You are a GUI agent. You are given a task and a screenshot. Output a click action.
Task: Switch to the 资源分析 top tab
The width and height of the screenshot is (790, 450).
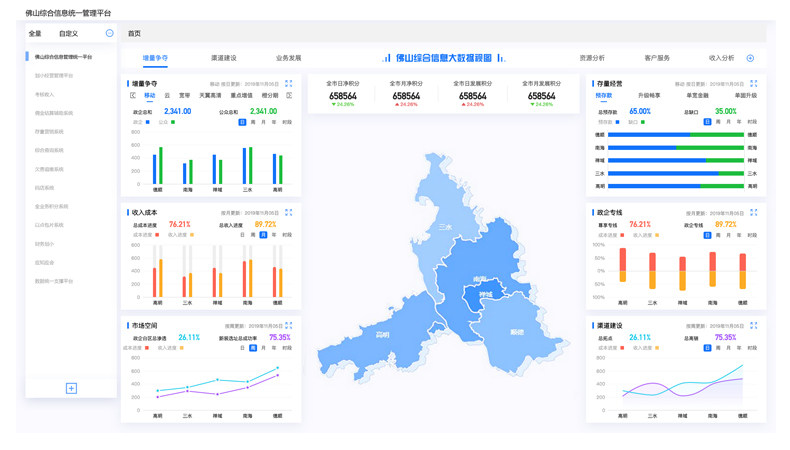tap(592, 58)
